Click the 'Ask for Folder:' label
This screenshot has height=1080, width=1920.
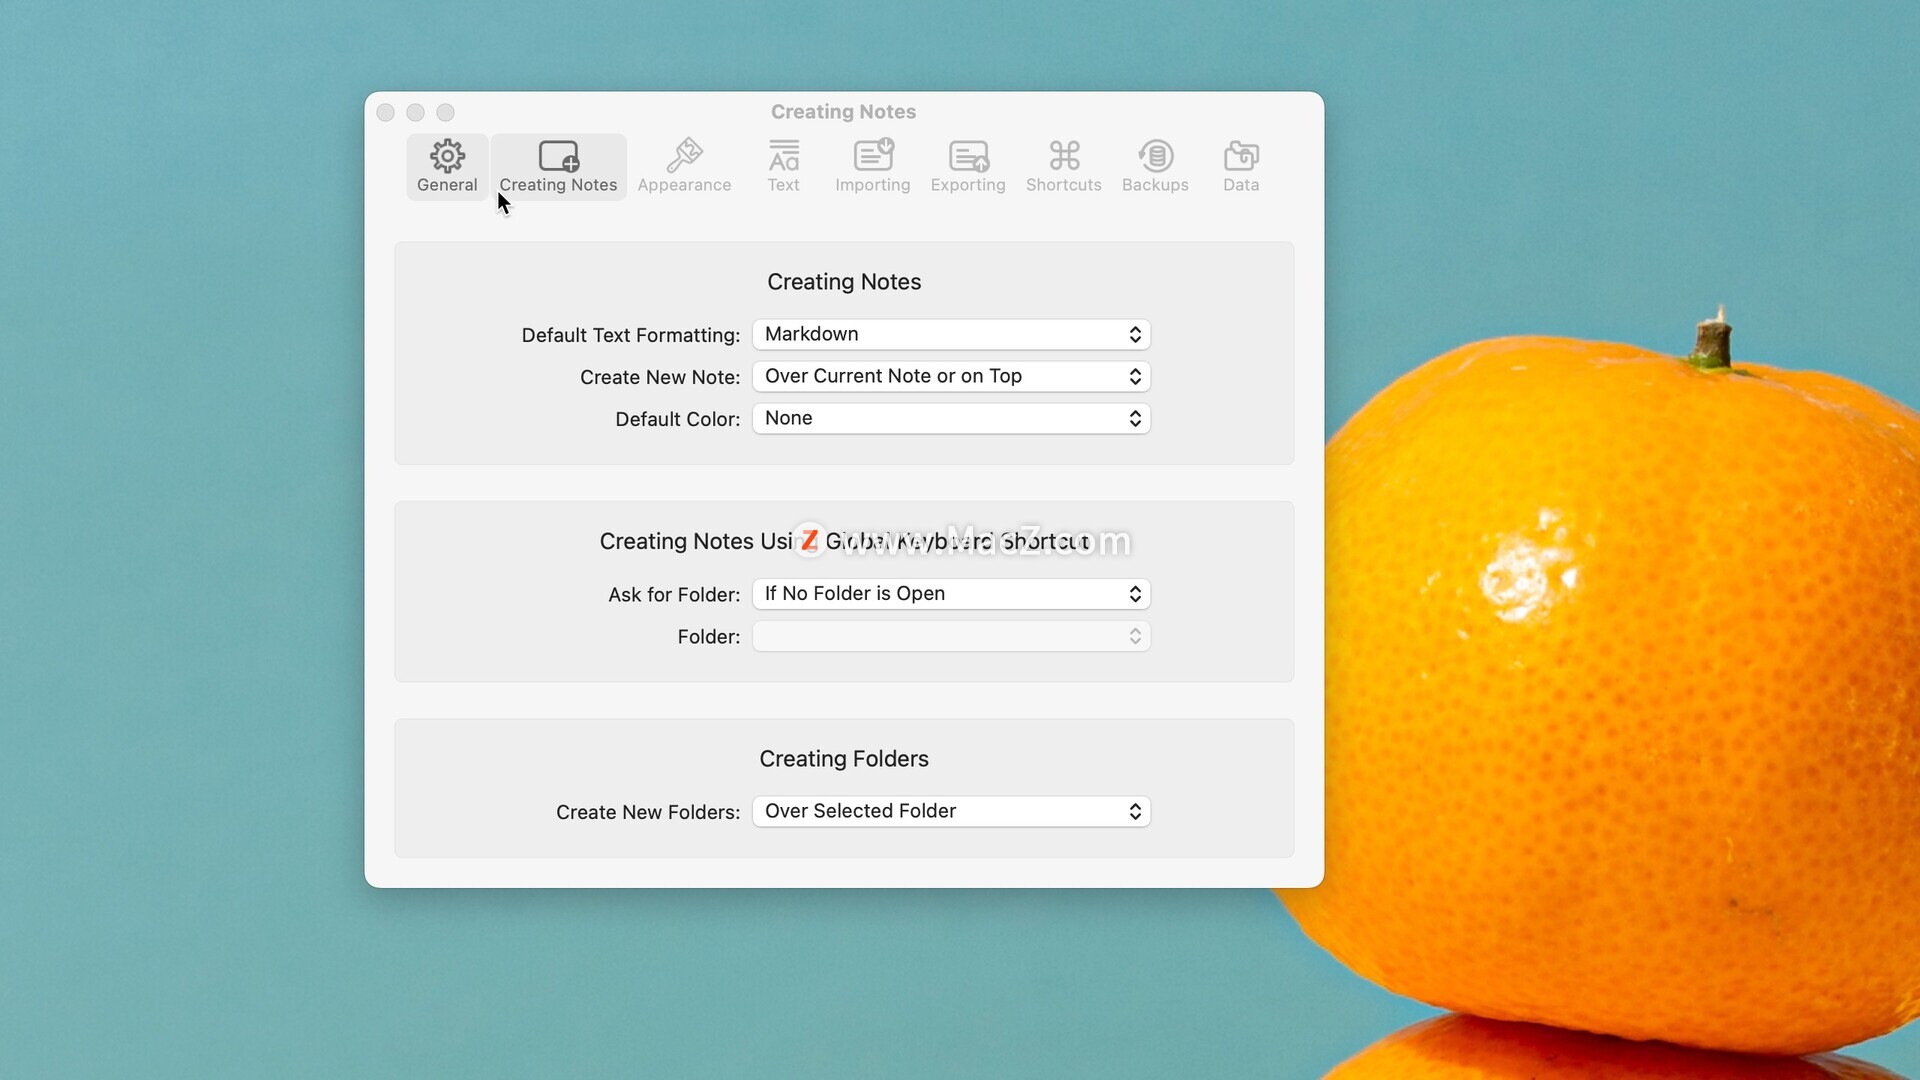click(674, 595)
